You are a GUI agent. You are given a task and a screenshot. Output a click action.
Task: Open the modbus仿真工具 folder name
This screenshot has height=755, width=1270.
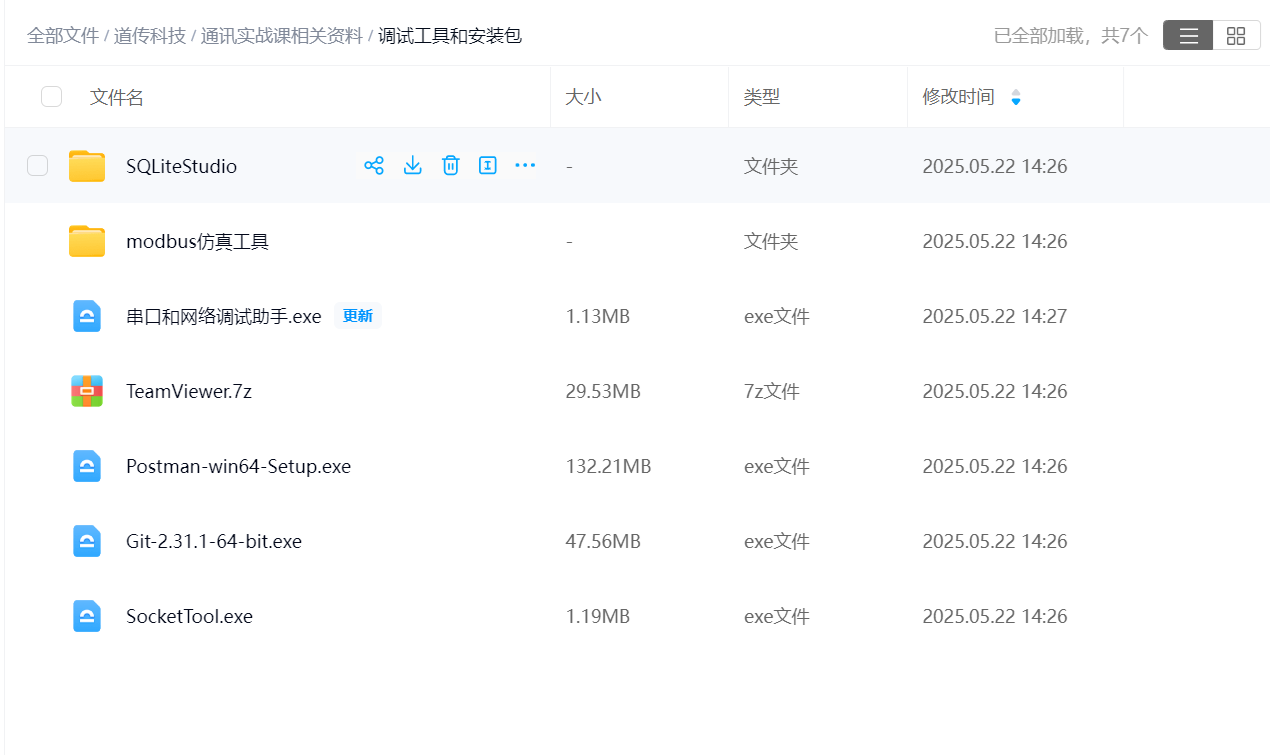(198, 241)
